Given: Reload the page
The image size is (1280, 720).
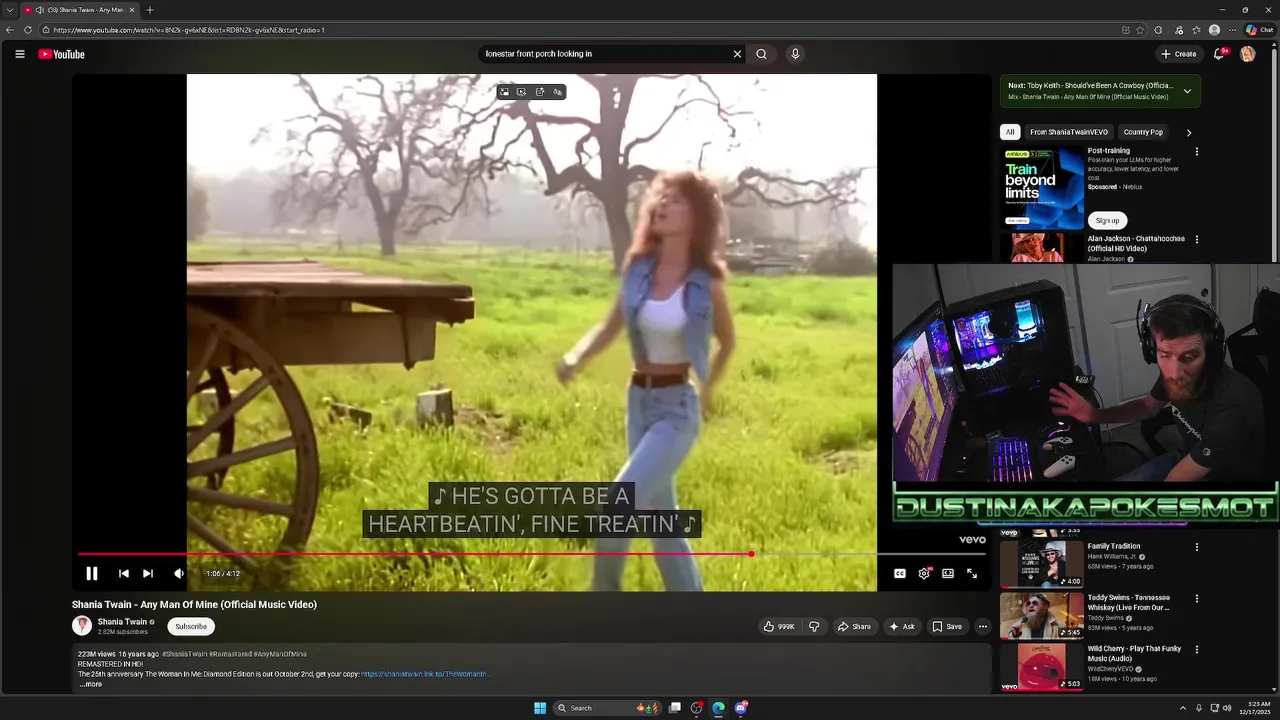Looking at the screenshot, I should [x=28, y=30].
